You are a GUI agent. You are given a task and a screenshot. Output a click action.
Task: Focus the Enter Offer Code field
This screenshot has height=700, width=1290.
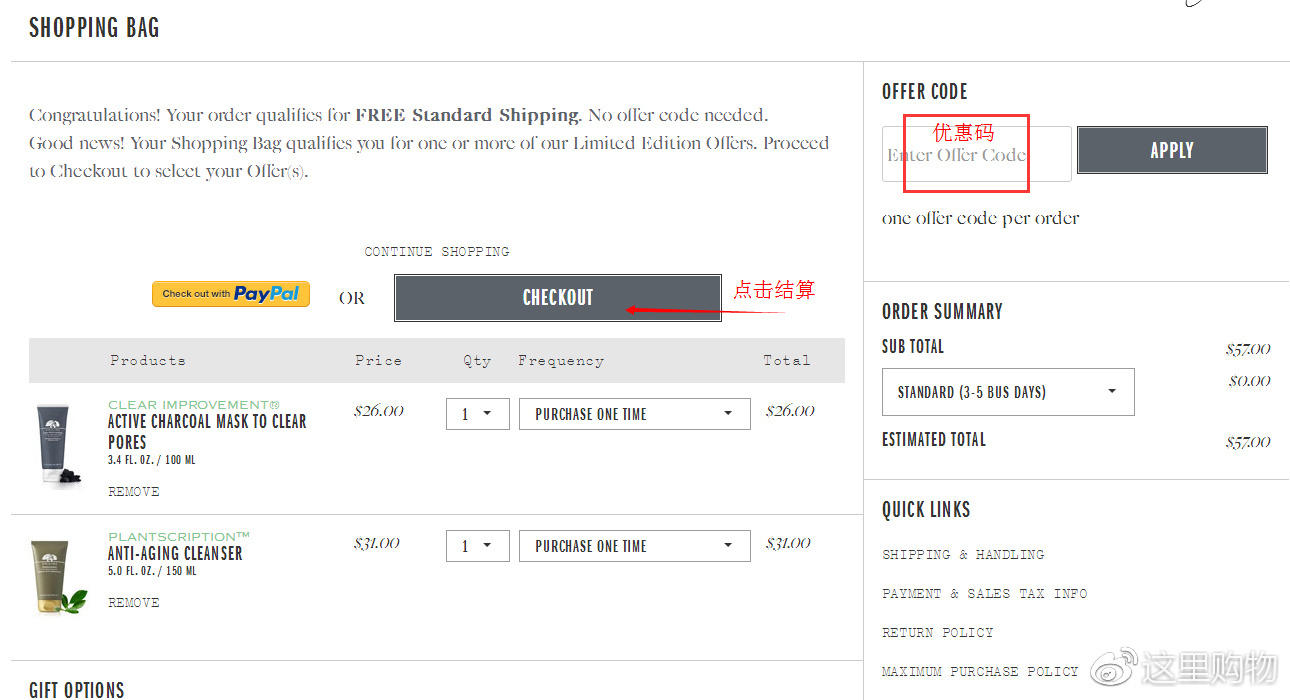[x=976, y=154]
